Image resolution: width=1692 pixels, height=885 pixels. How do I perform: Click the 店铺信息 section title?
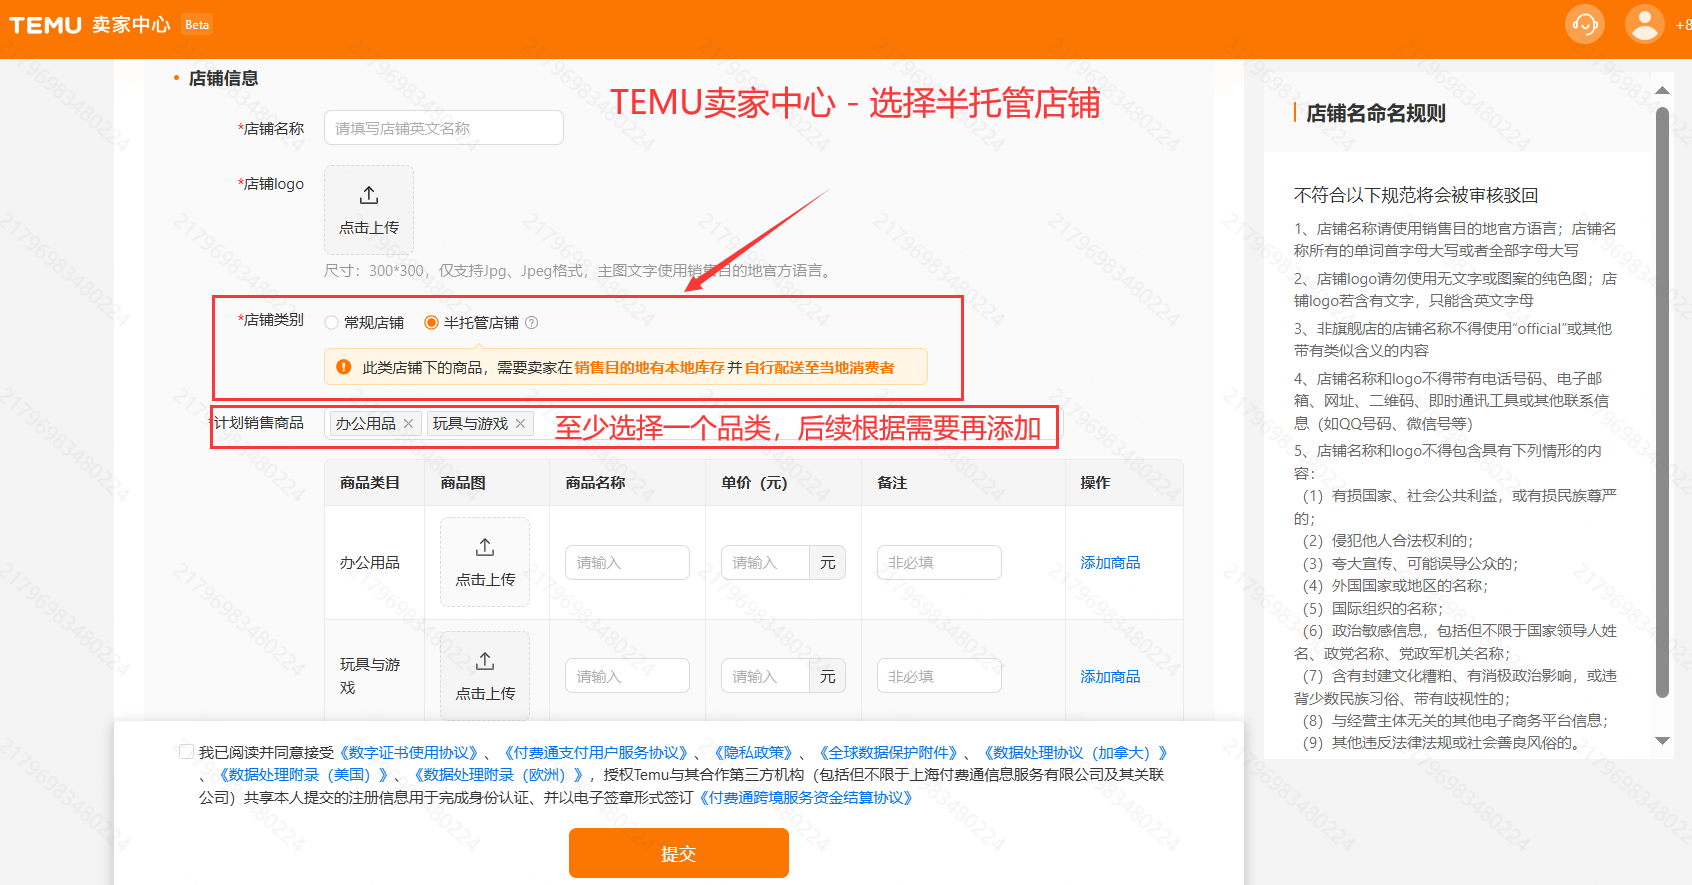coord(224,78)
